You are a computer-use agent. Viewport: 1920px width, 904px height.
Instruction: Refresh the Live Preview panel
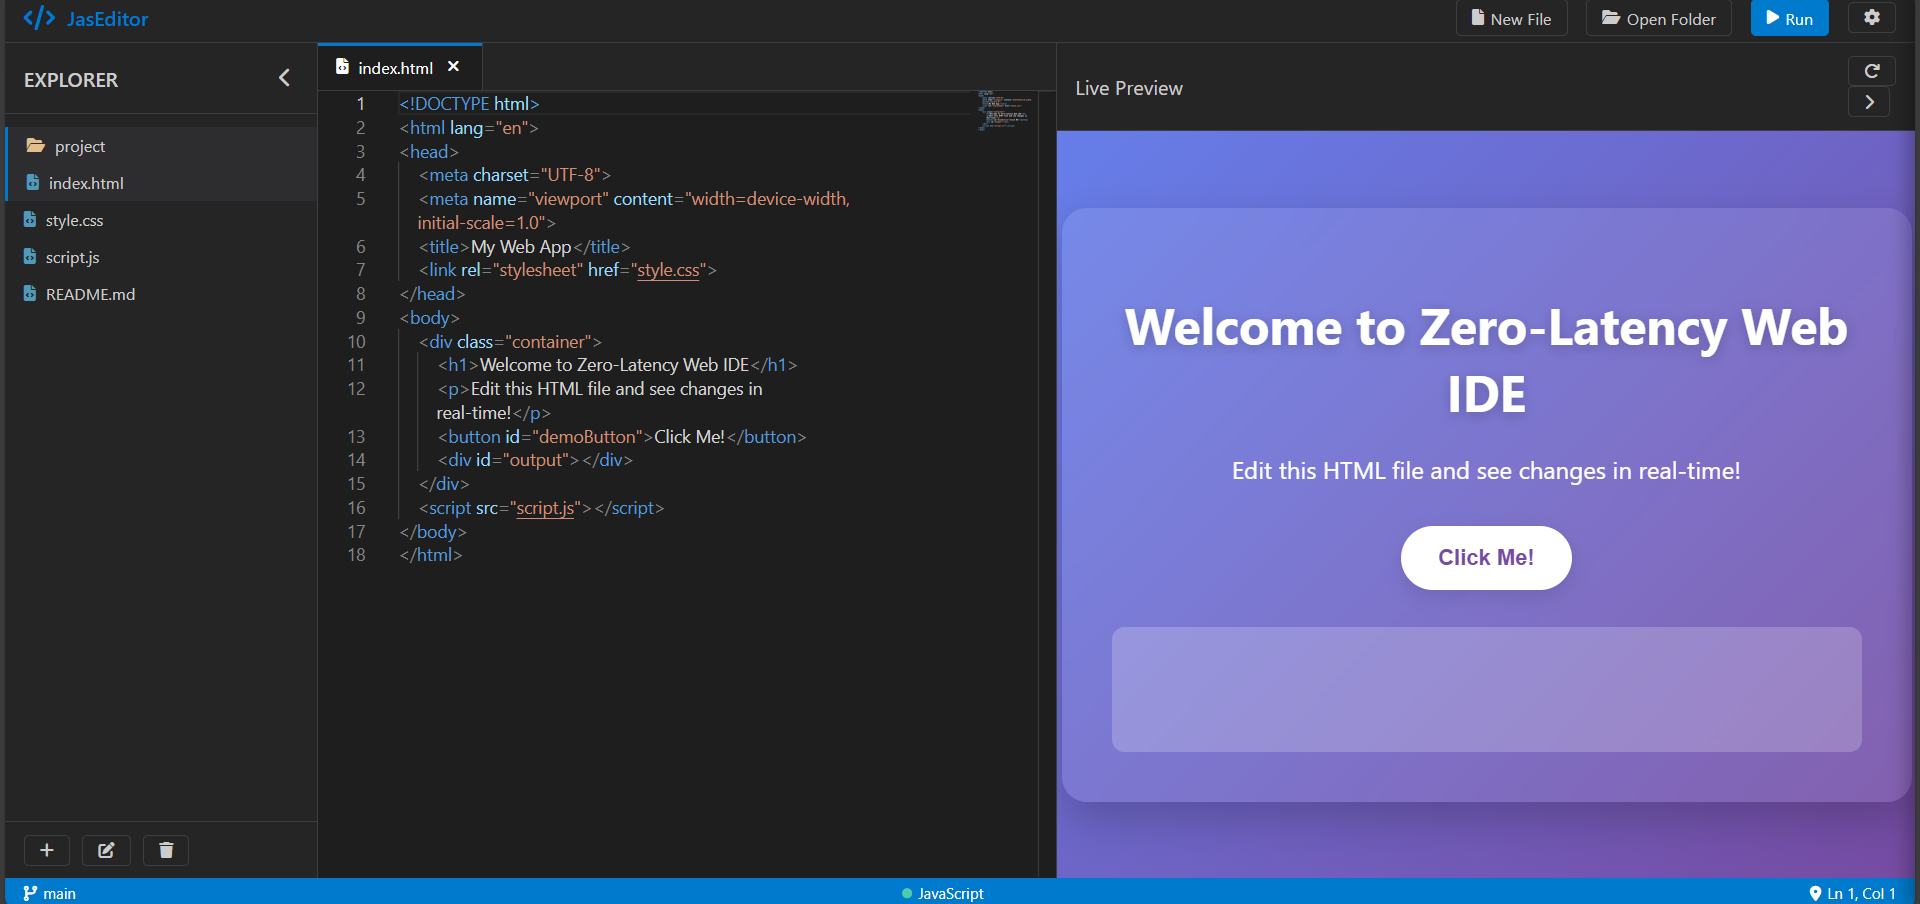1871,71
